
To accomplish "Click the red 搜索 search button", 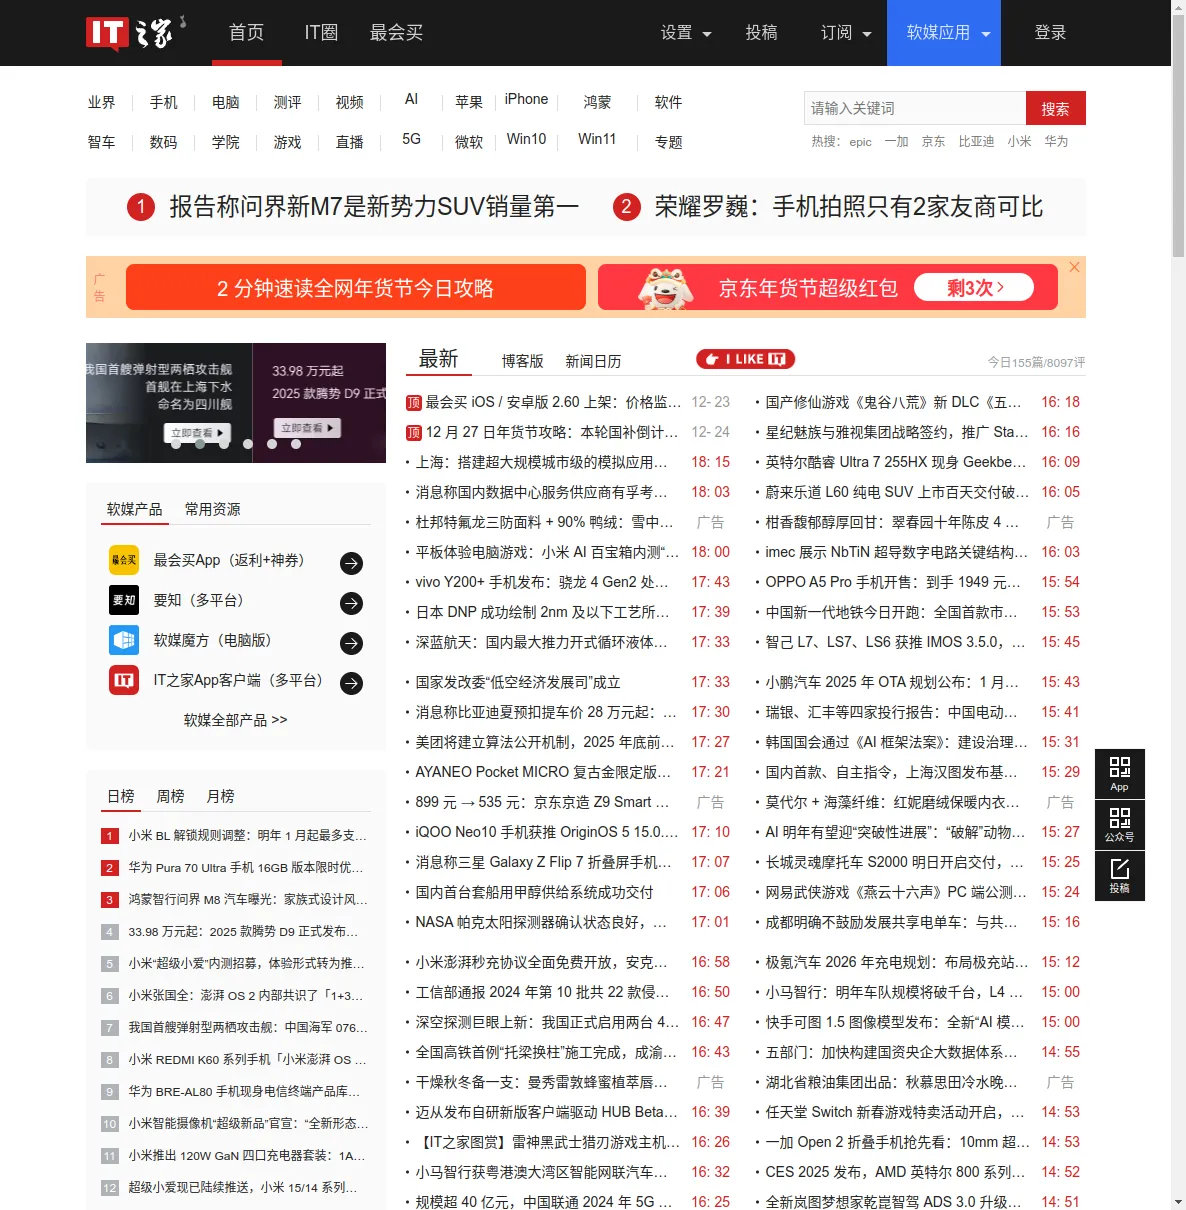I will [1055, 108].
